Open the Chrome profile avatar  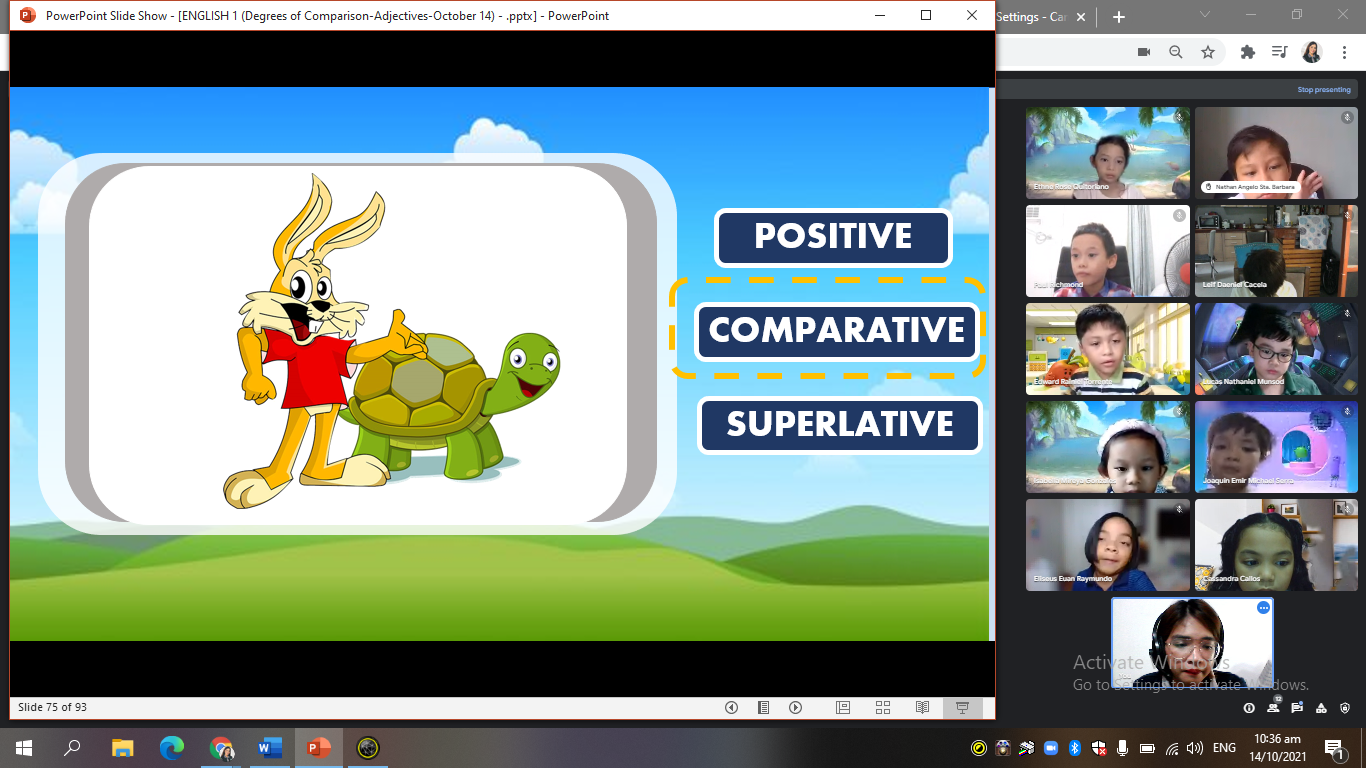coord(1312,52)
